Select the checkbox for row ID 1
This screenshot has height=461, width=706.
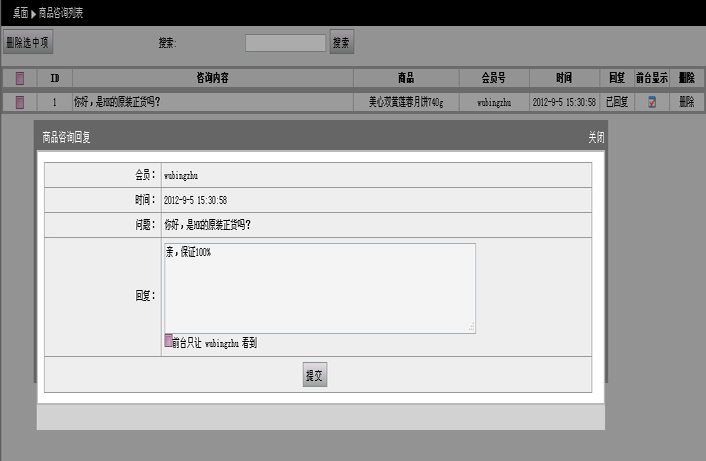(20, 102)
